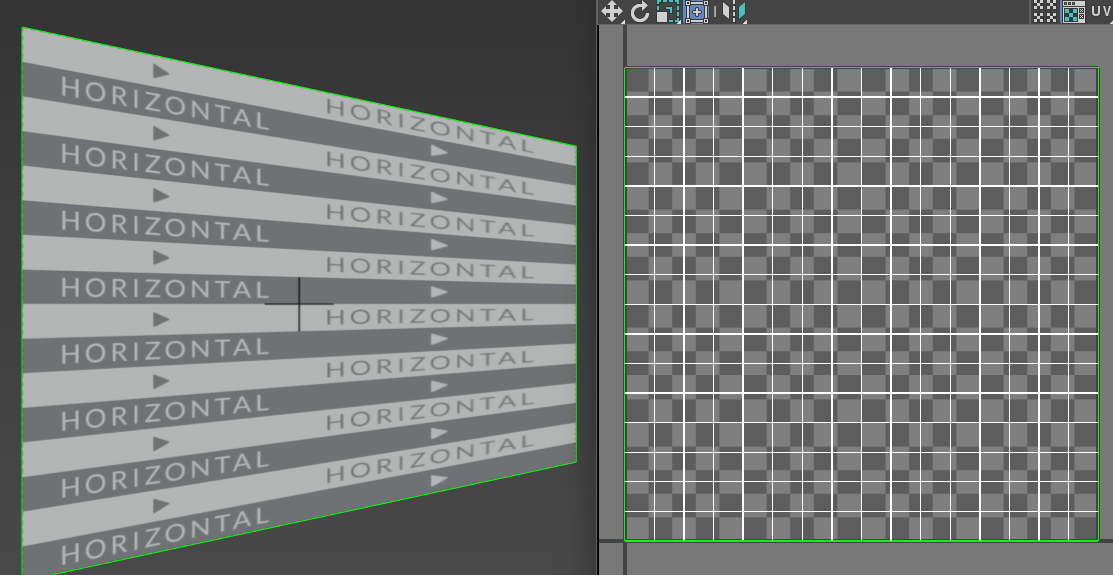
Task: Activate the Rotate UV tool icon
Action: (x=640, y=11)
